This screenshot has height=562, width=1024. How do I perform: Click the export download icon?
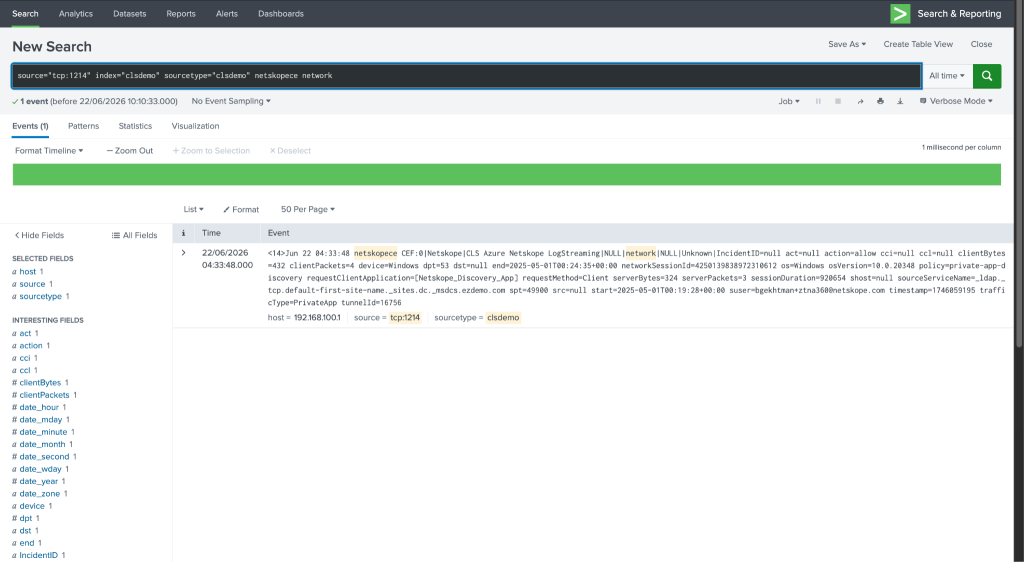click(900, 101)
